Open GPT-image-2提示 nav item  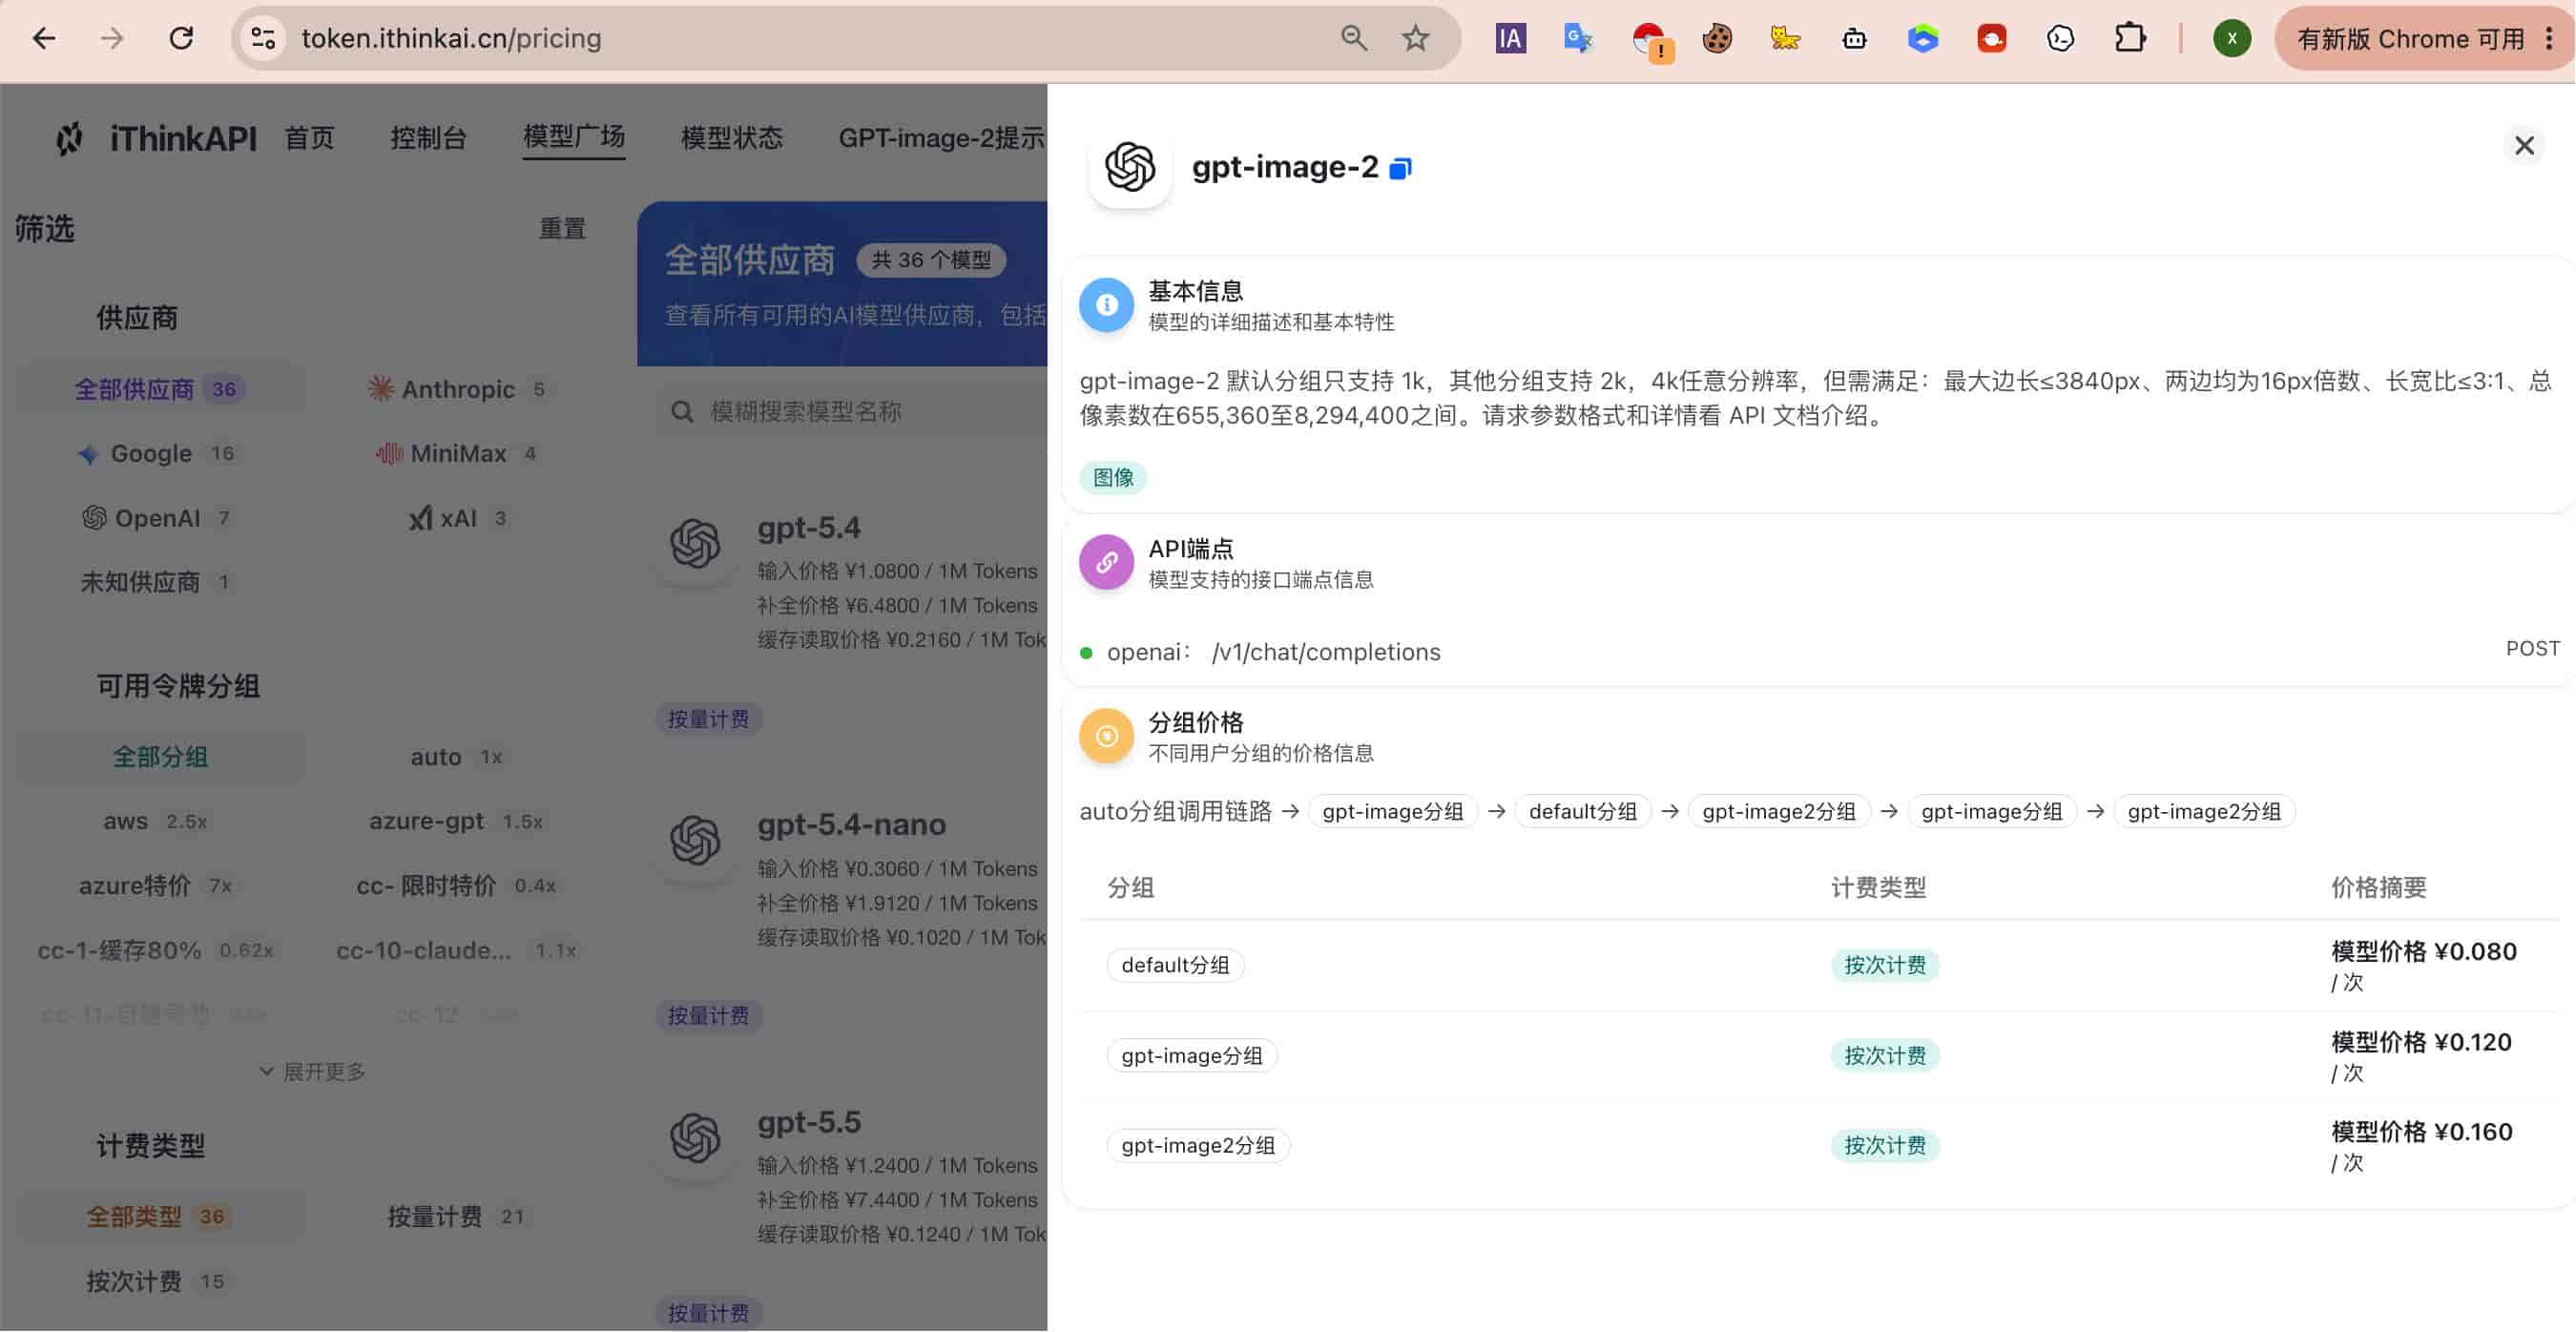point(942,137)
